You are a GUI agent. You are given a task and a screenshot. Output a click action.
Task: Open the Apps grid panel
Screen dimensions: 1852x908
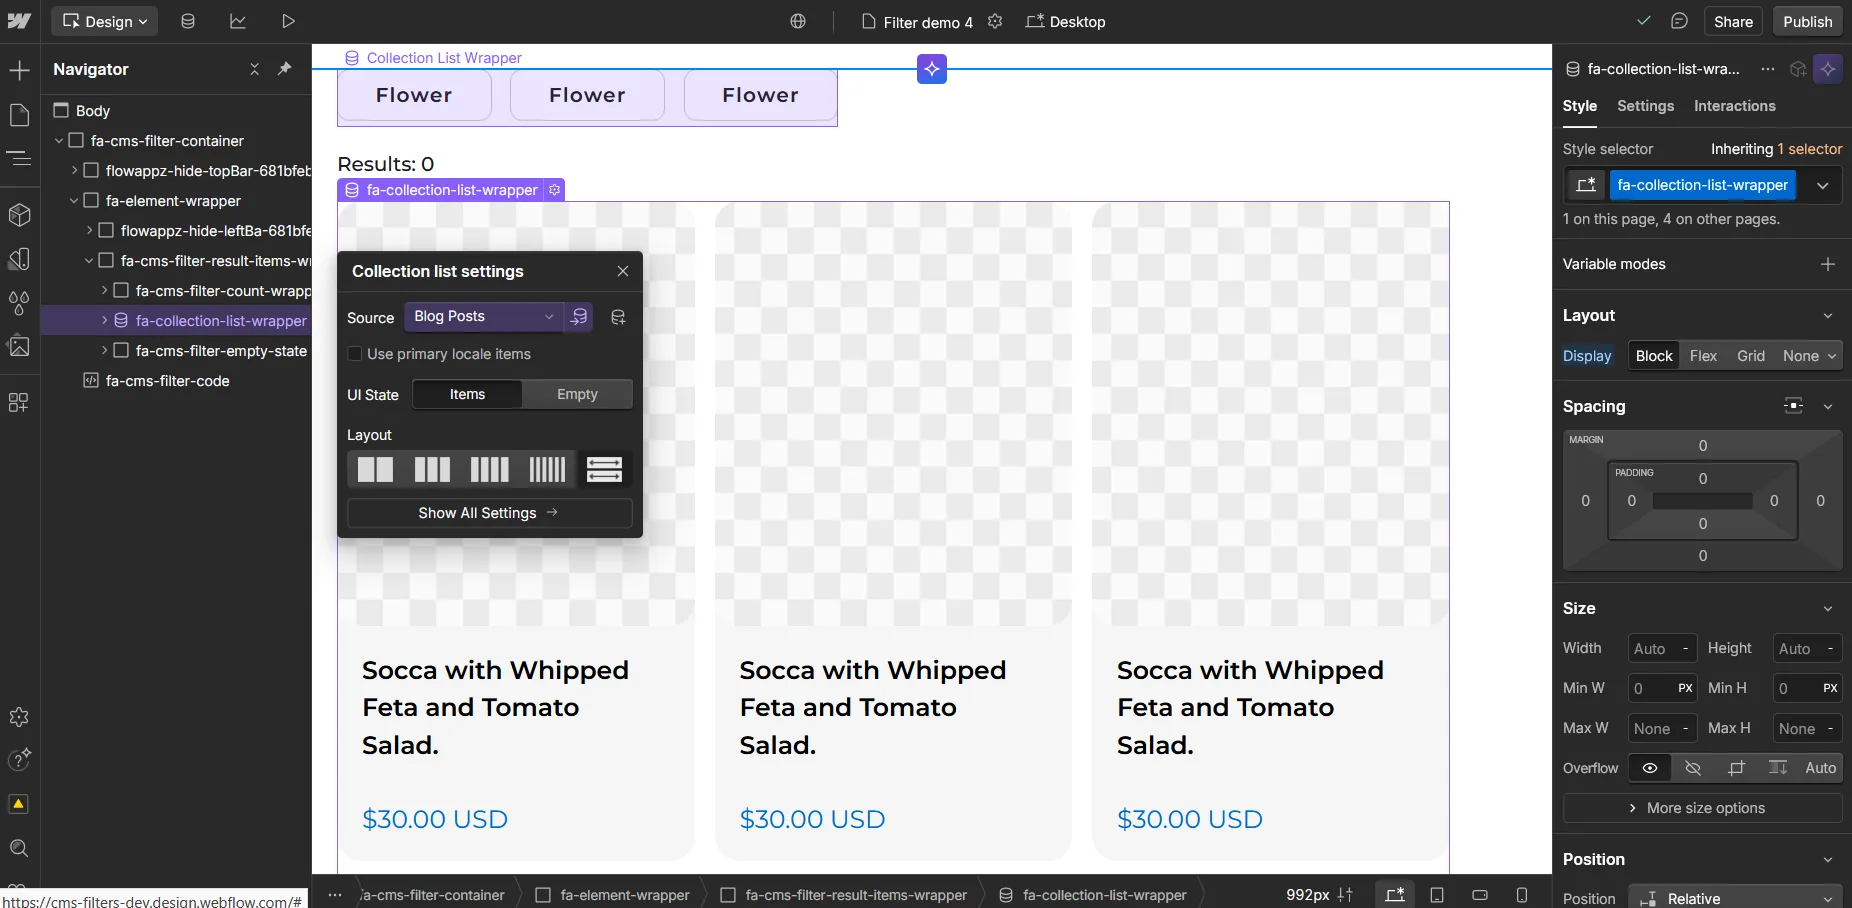point(19,402)
